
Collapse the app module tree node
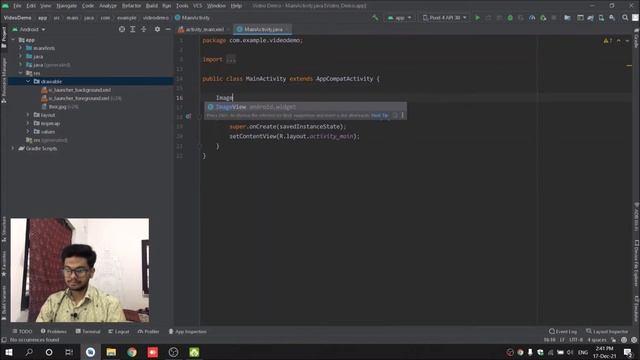[x=13, y=40]
